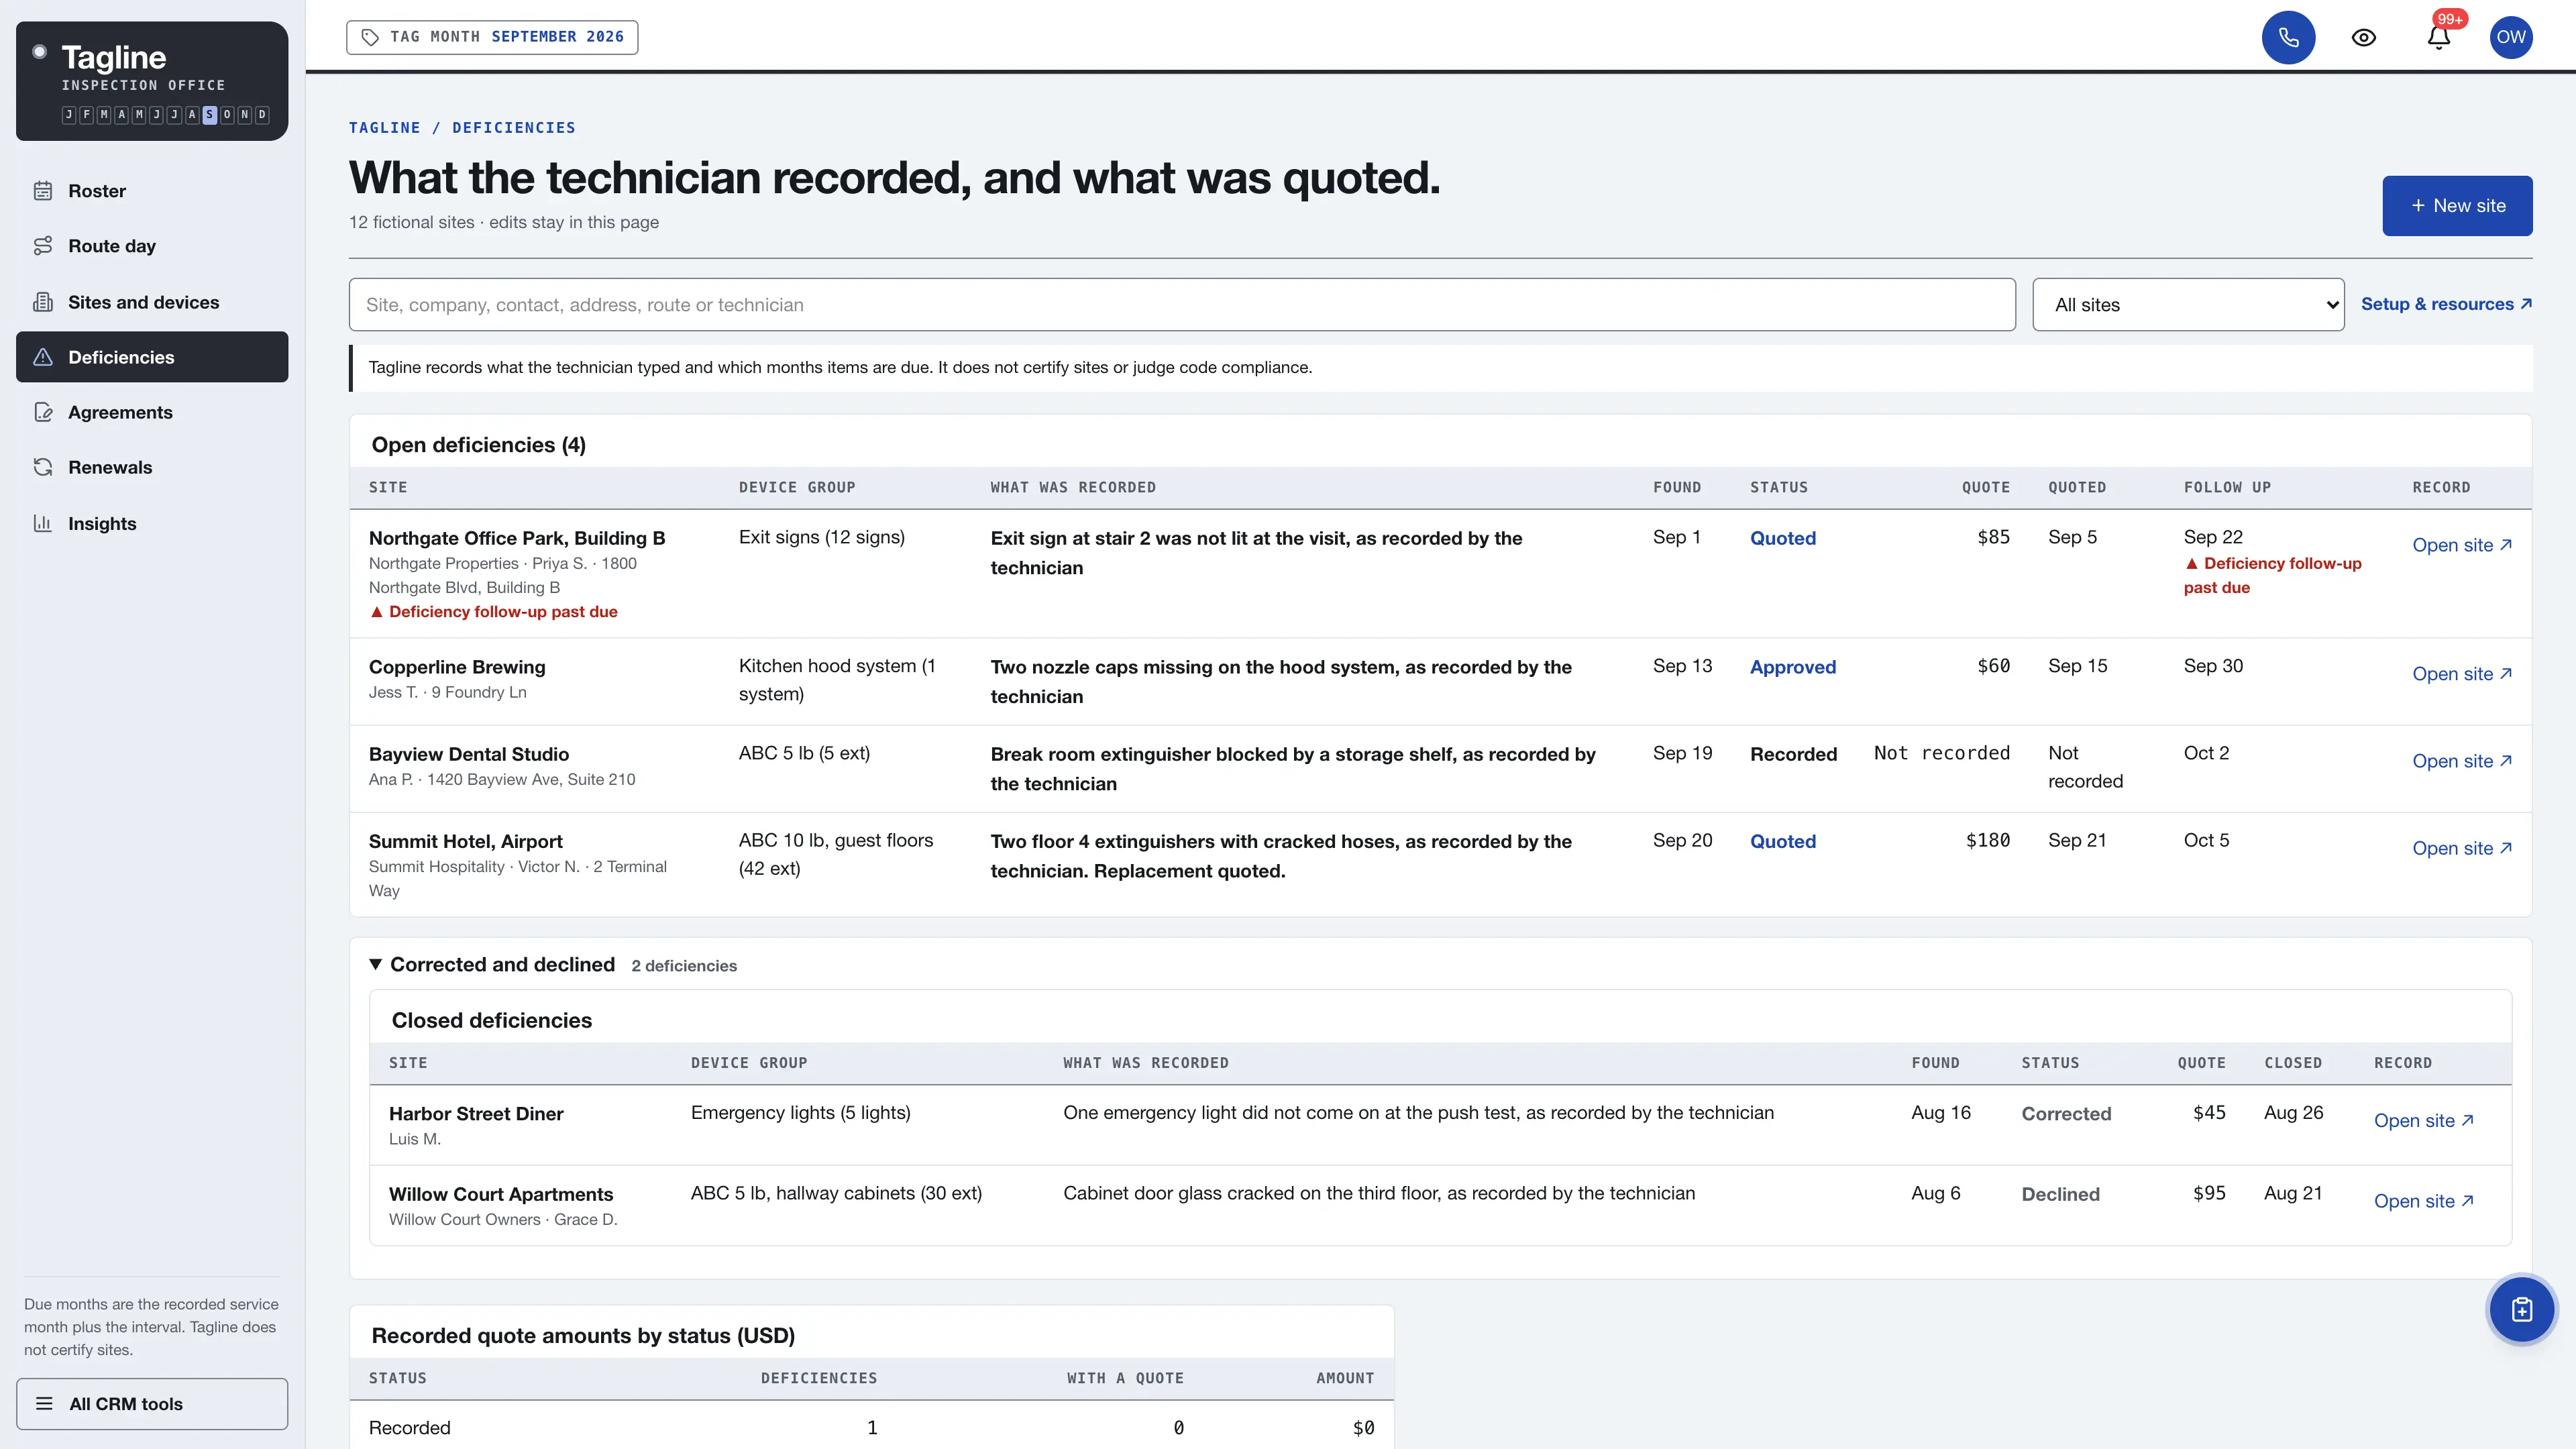Open Sites and devices page
Viewport: 2576px width, 1449px height.
[x=152, y=302]
